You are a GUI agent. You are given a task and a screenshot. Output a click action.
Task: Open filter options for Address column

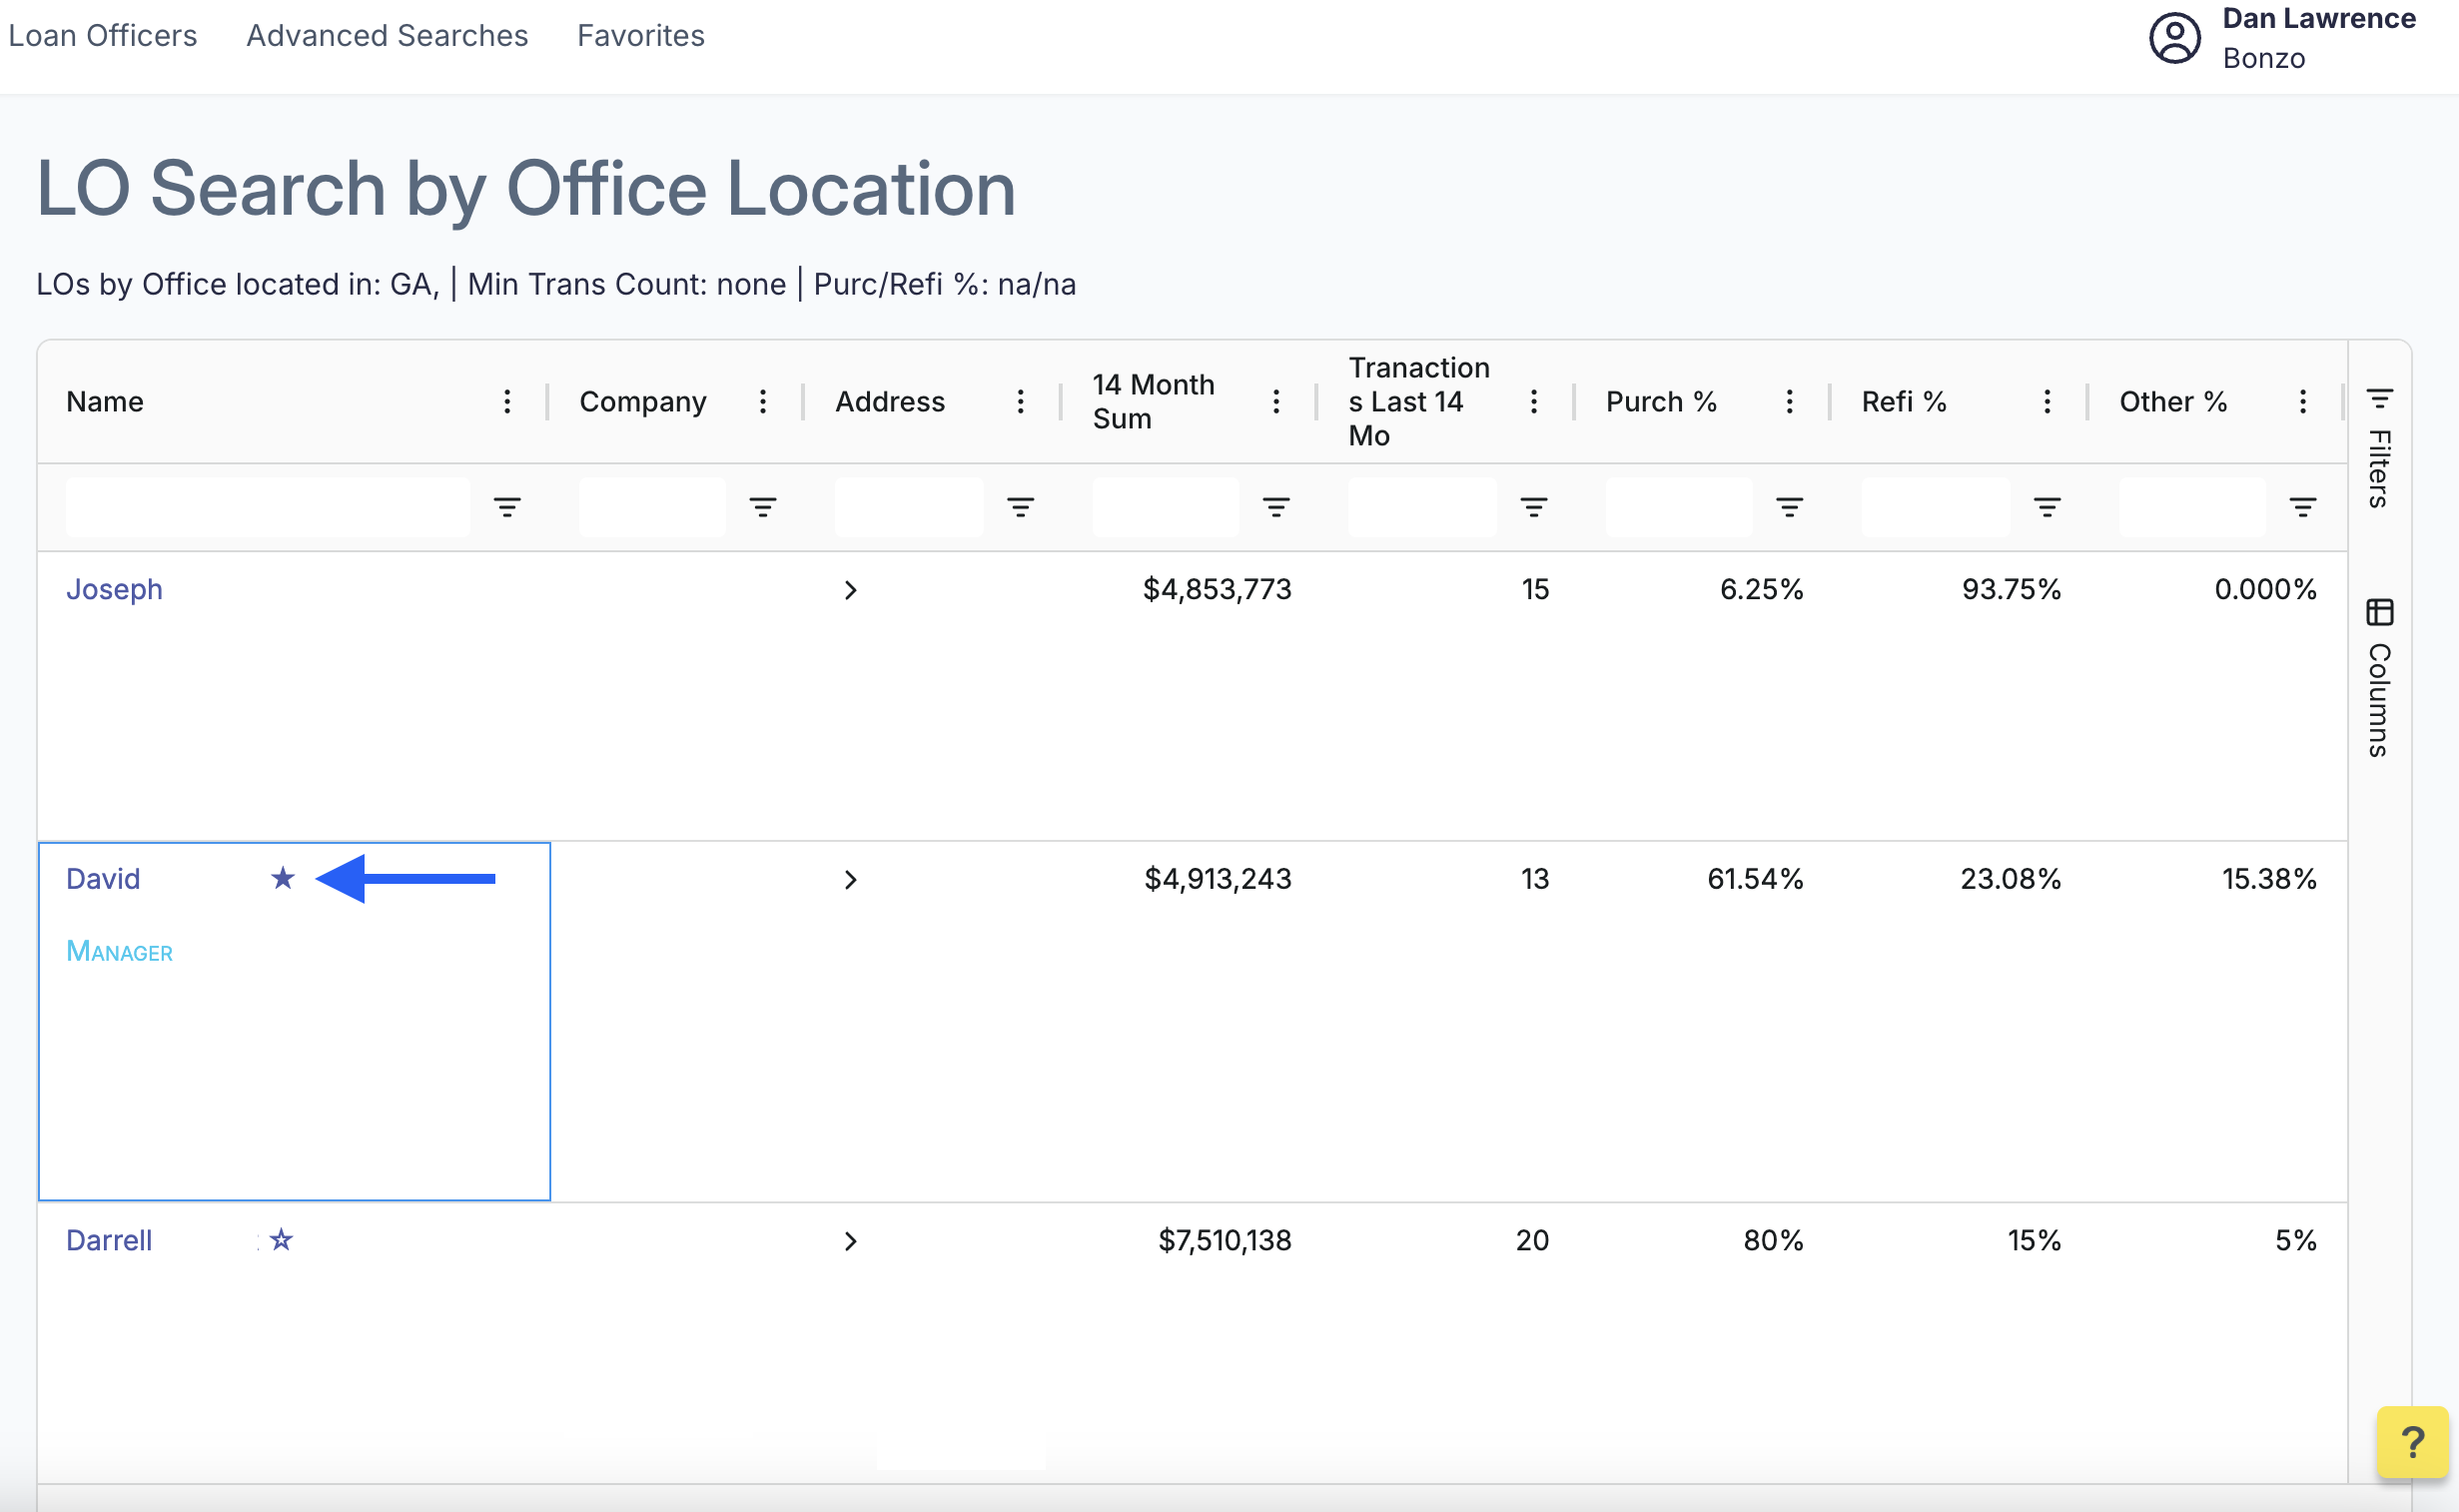click(x=1020, y=508)
